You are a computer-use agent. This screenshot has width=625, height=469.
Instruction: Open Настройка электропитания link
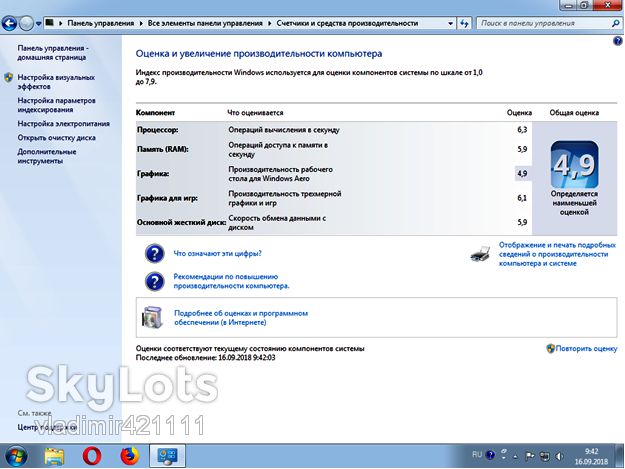coord(63,124)
